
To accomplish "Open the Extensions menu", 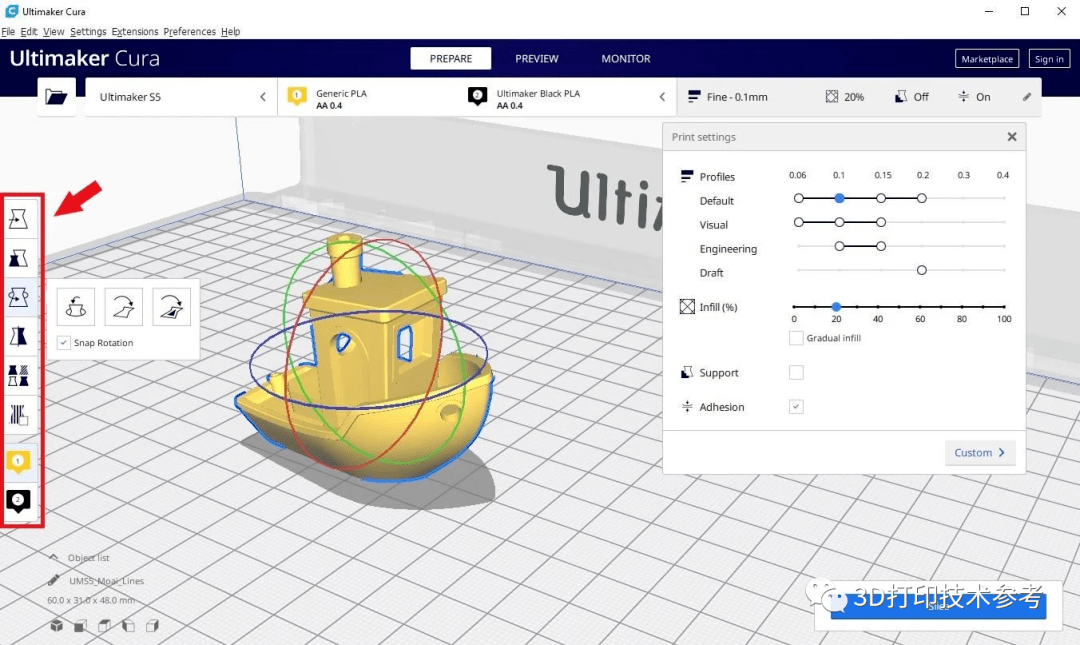I will coord(135,32).
